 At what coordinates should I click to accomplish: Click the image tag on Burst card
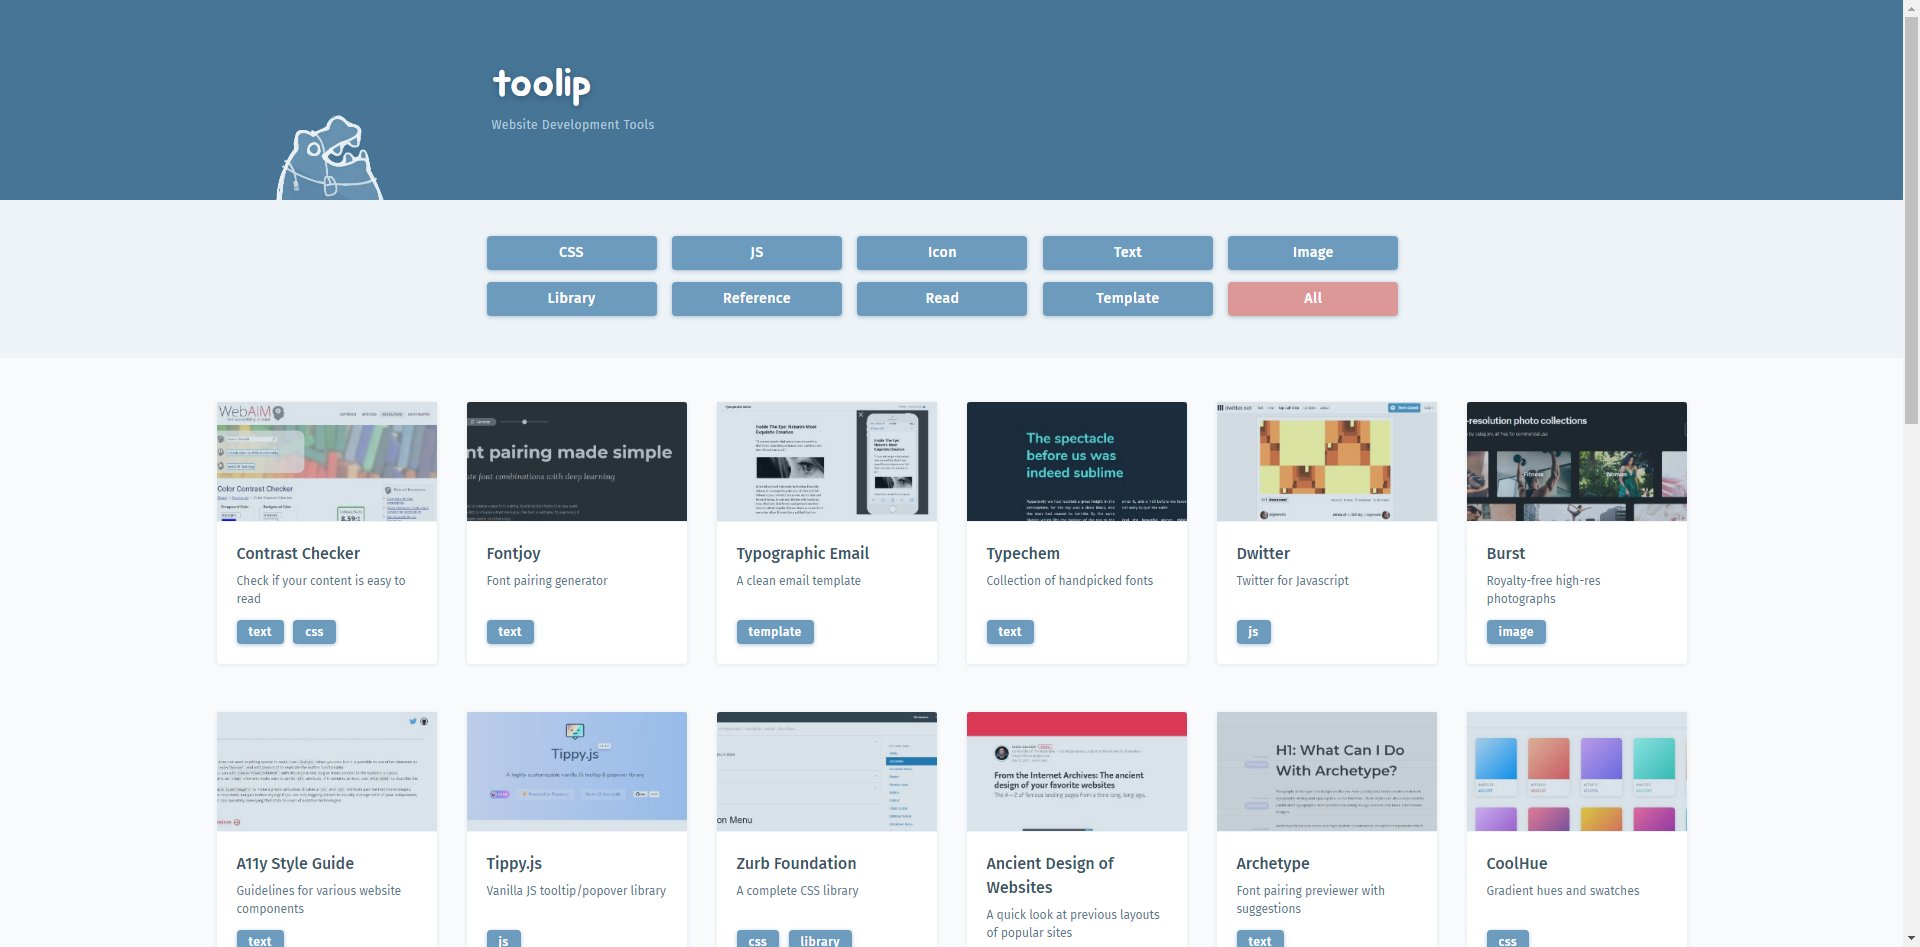1515,632
